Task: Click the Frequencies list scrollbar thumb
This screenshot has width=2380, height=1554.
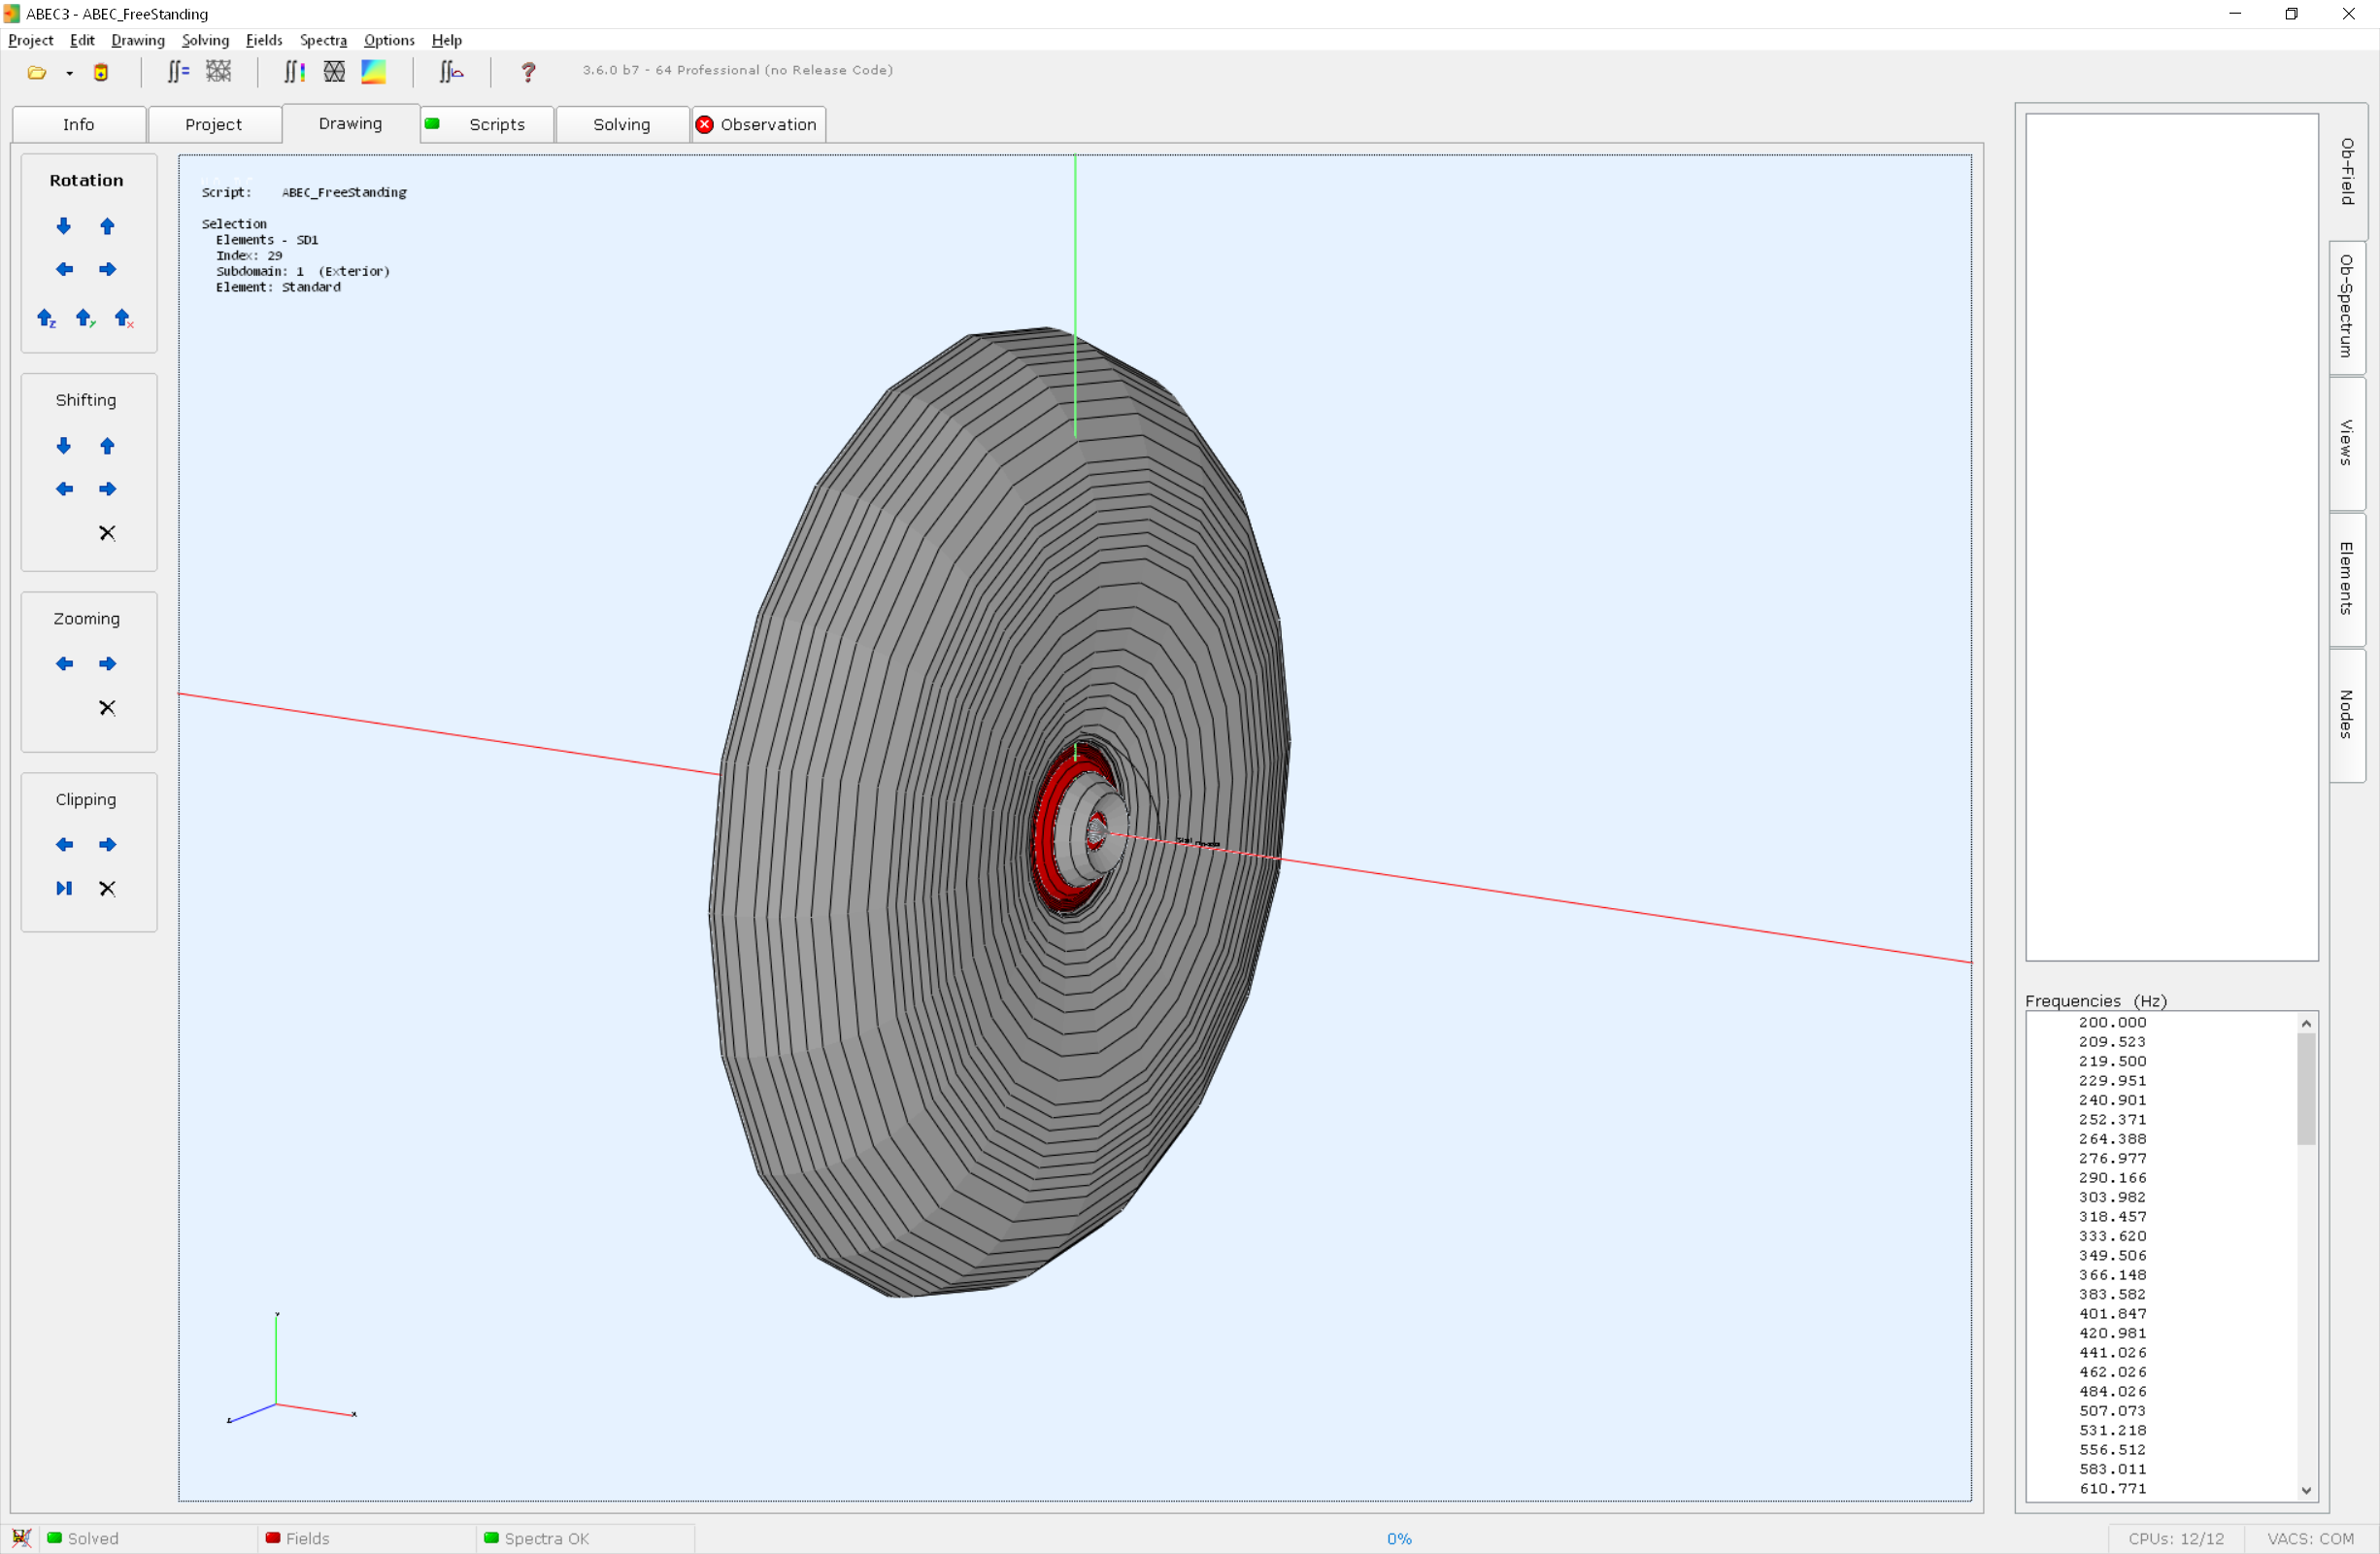Action: pyautogui.click(x=2306, y=1089)
